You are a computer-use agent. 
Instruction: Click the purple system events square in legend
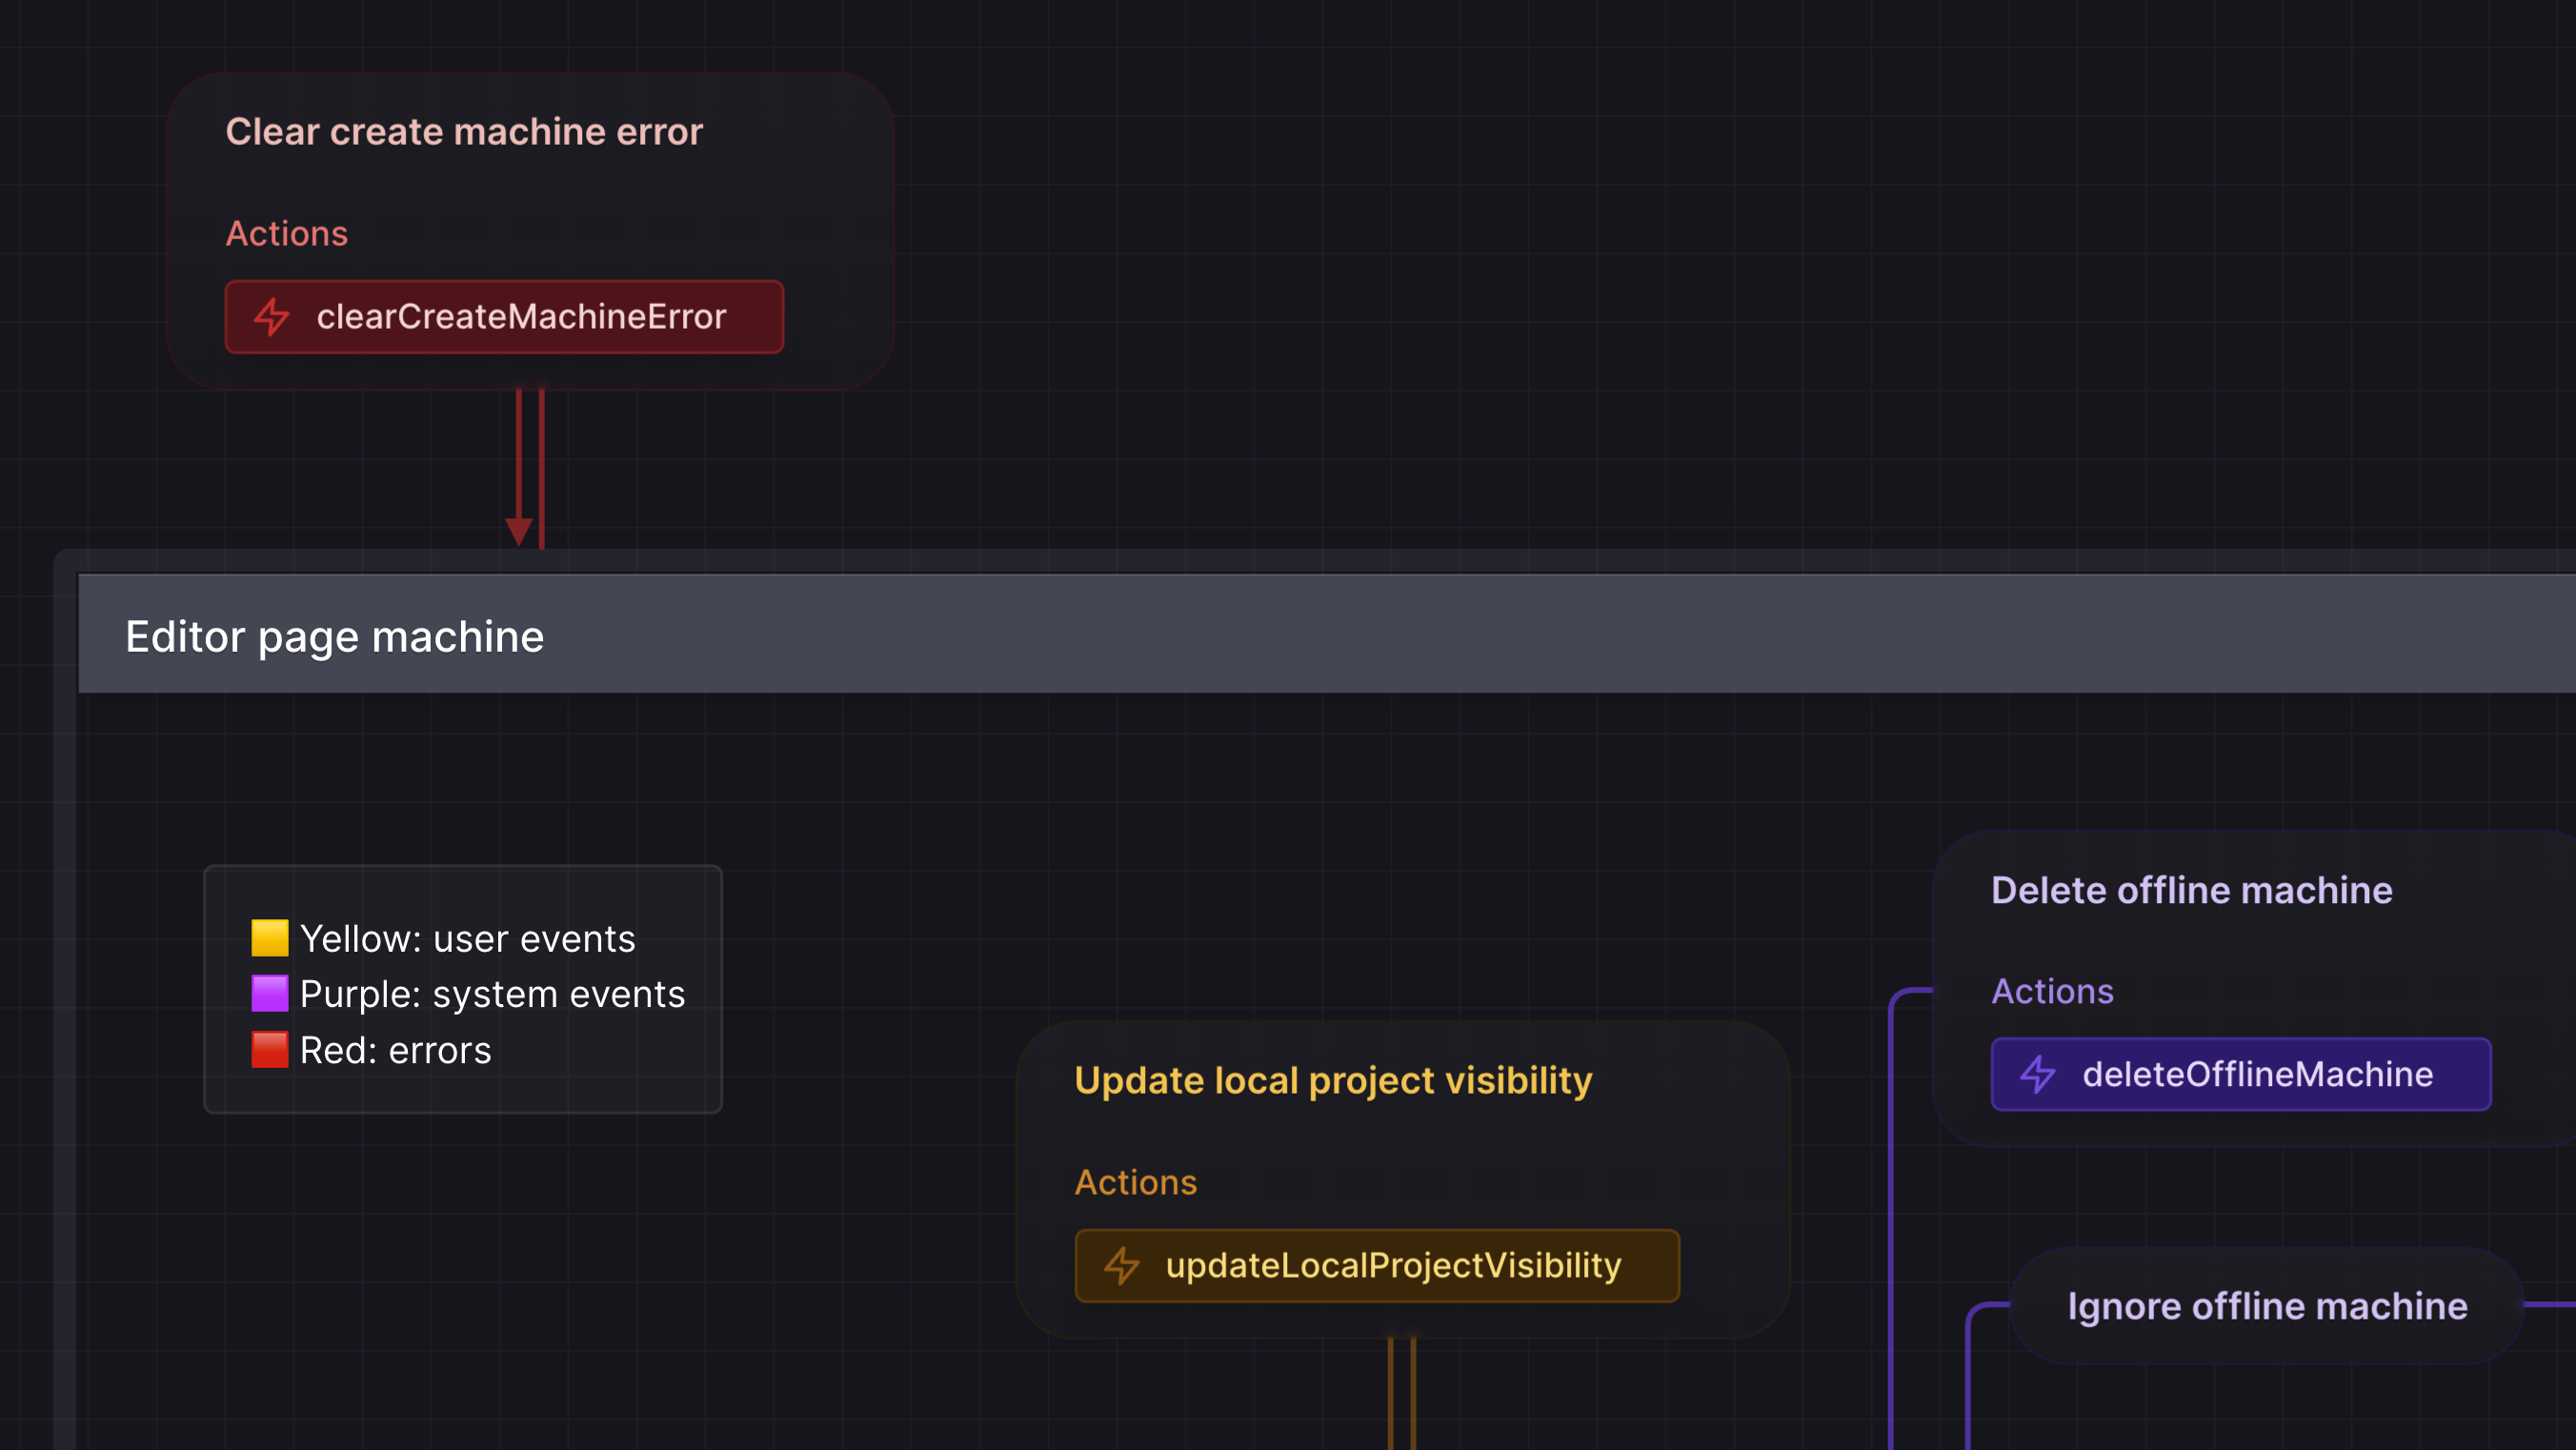click(x=270, y=993)
